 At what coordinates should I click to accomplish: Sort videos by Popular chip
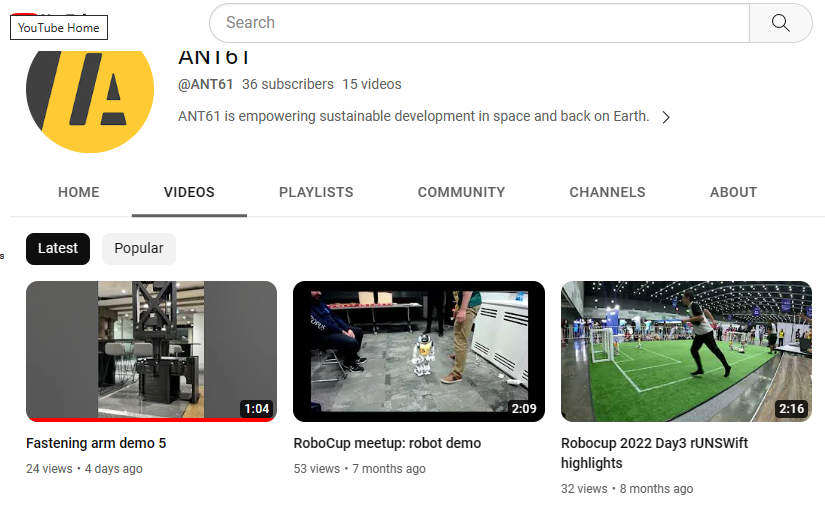coord(139,249)
